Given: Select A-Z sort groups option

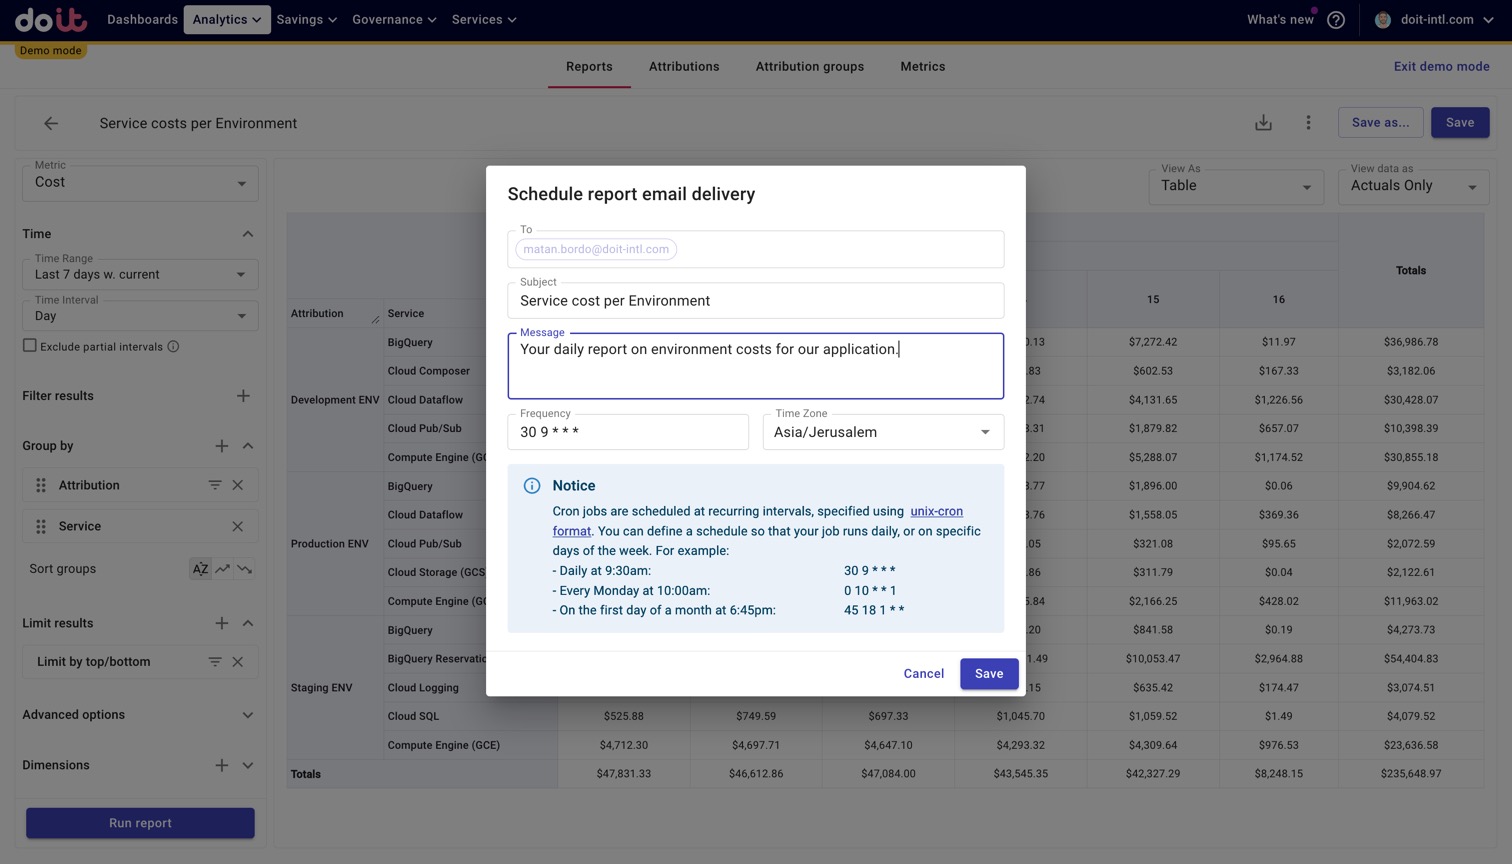Looking at the screenshot, I should coord(200,569).
